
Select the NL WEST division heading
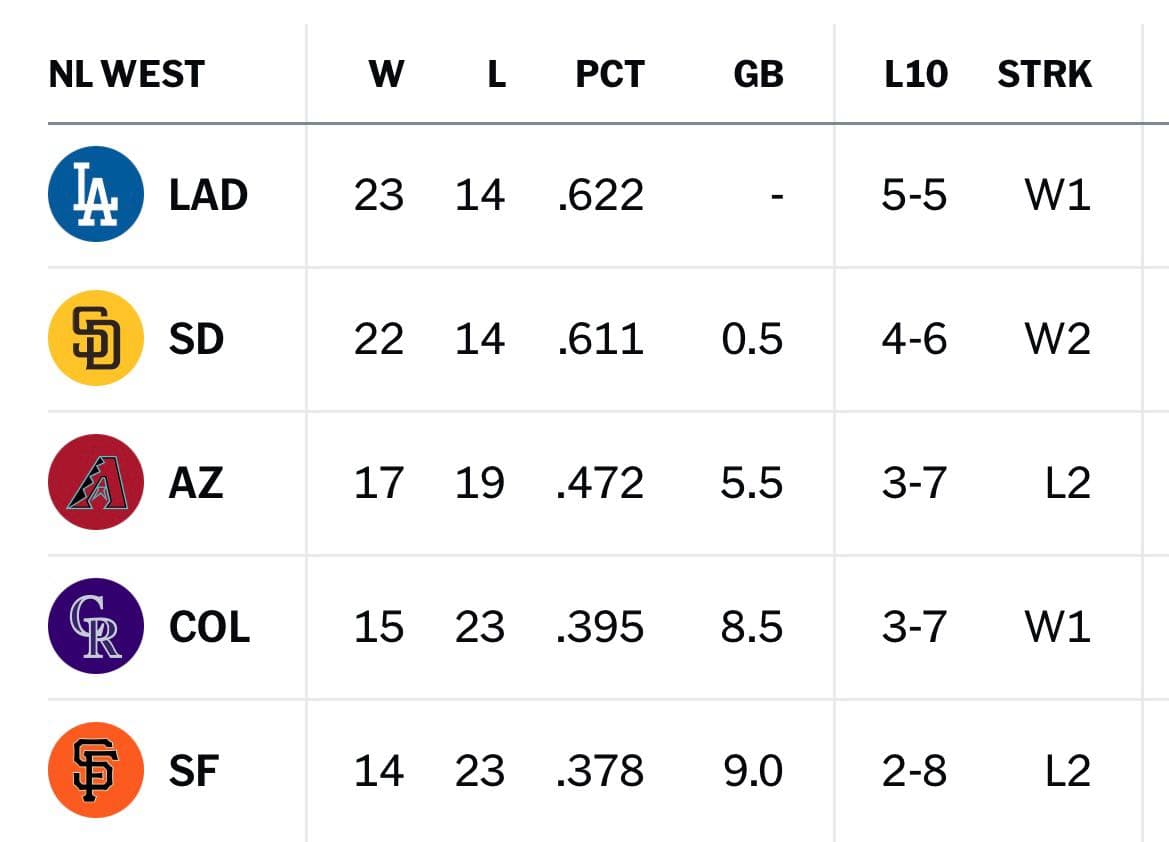pyautogui.click(x=126, y=74)
